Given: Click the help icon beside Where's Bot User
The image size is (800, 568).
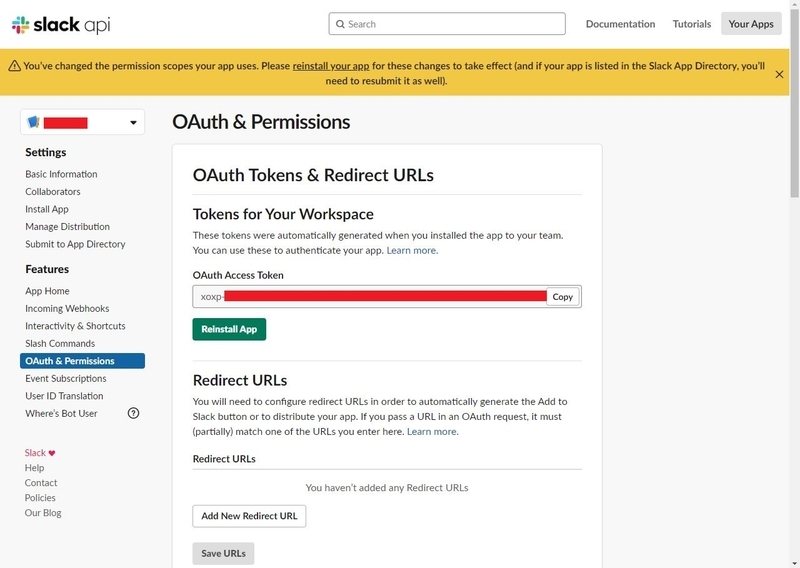Looking at the screenshot, I should coord(134,413).
